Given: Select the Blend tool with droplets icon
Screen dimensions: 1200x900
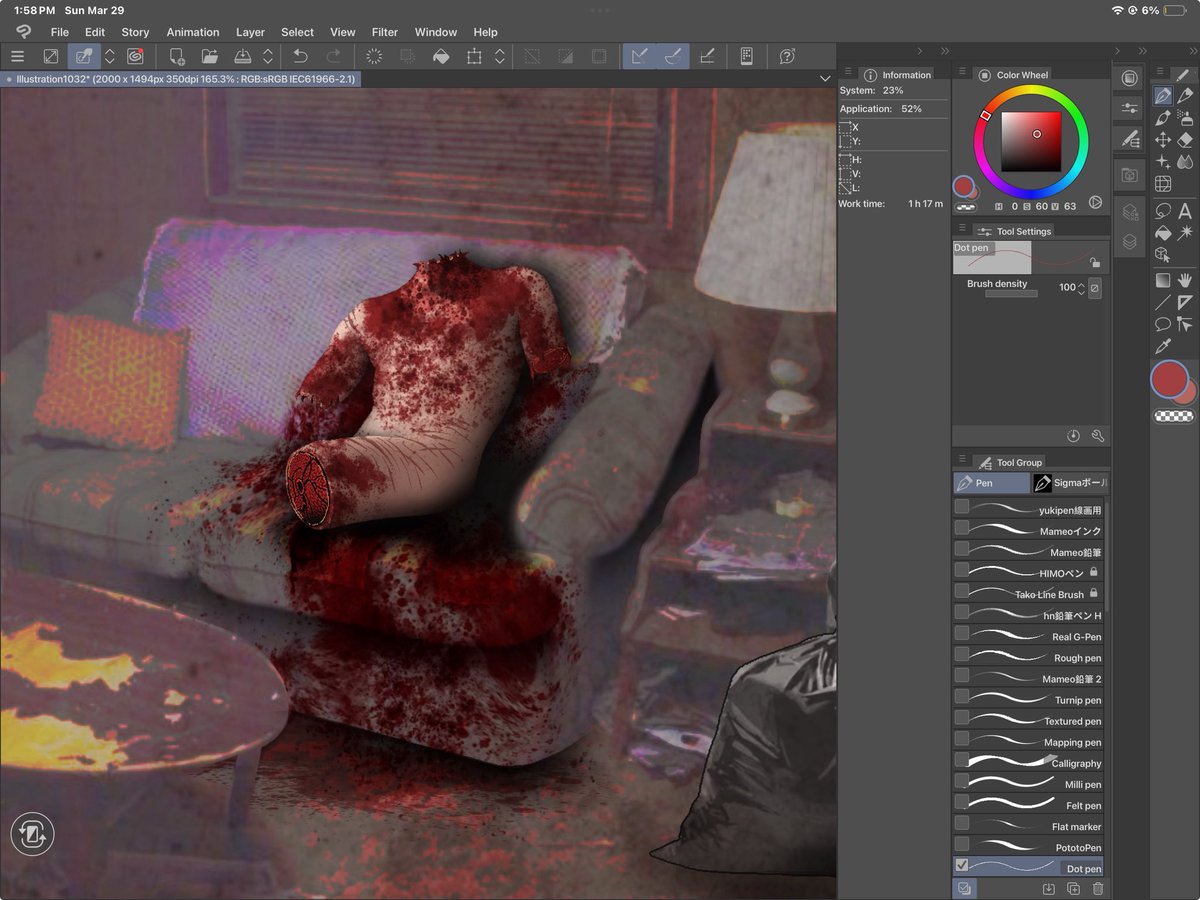Looking at the screenshot, I should click(1185, 162).
